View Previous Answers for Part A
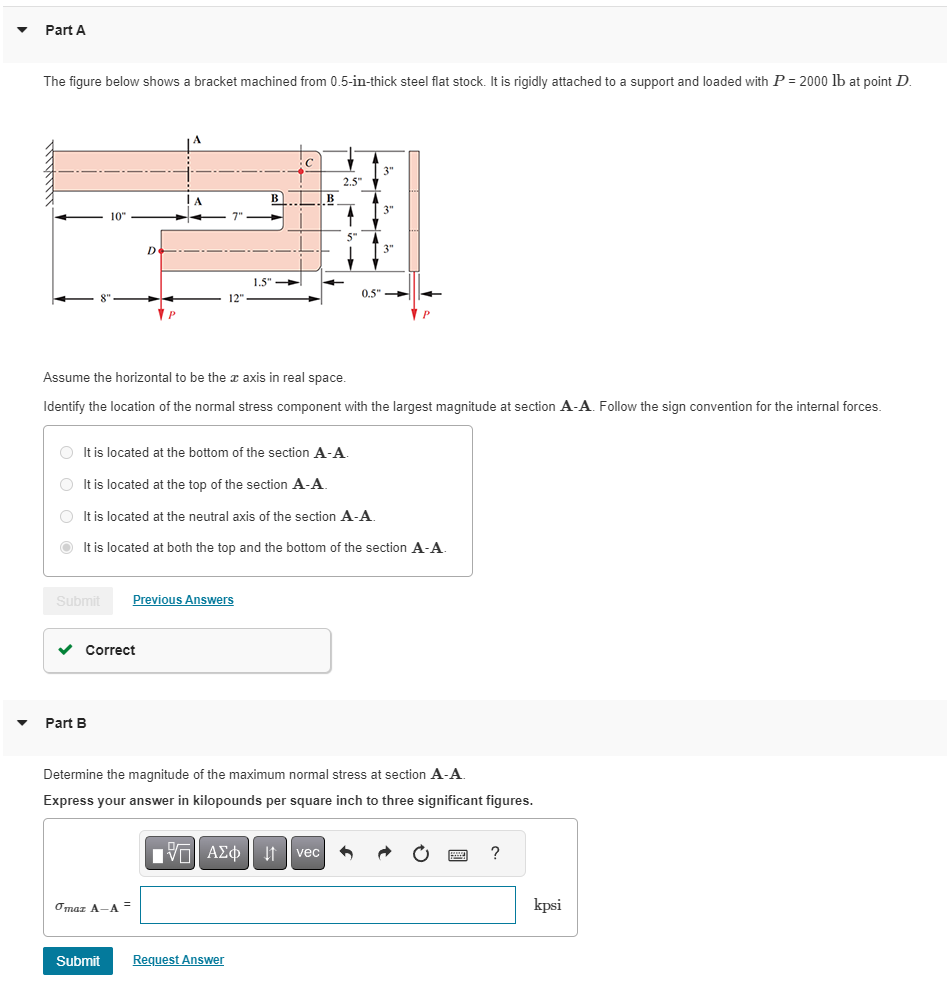 point(183,599)
